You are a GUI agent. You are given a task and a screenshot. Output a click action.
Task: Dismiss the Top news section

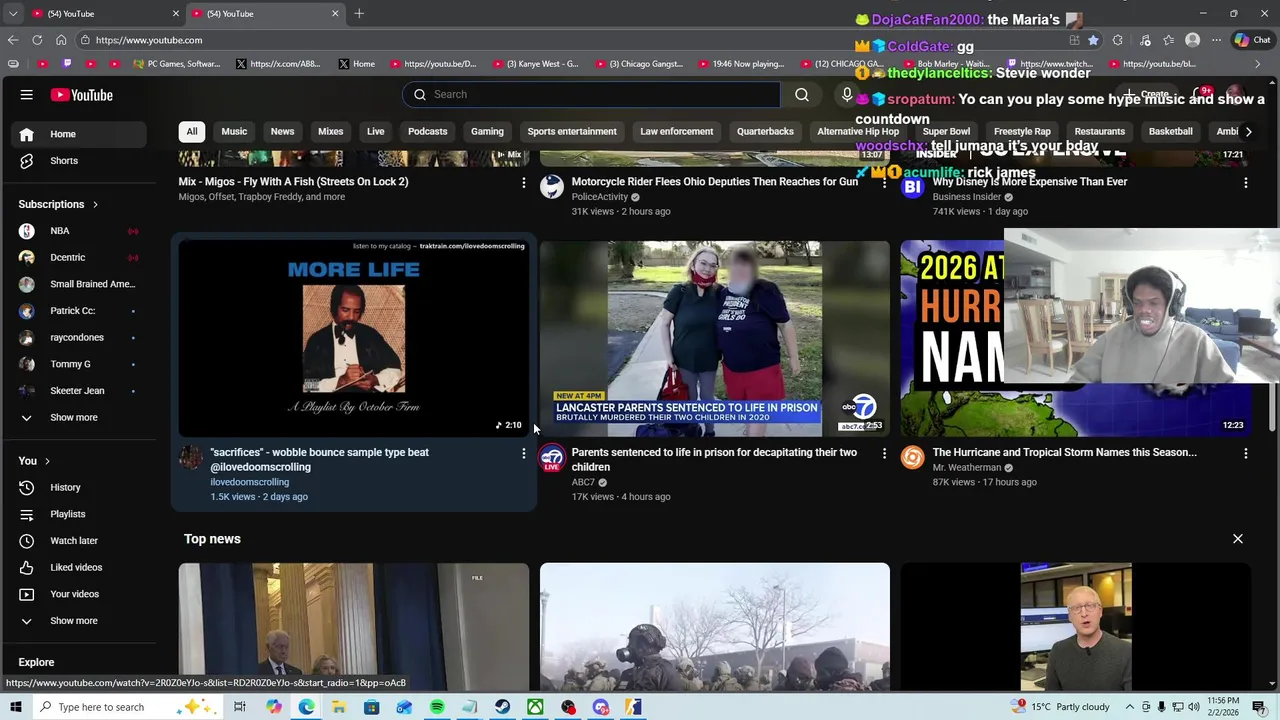point(1237,539)
